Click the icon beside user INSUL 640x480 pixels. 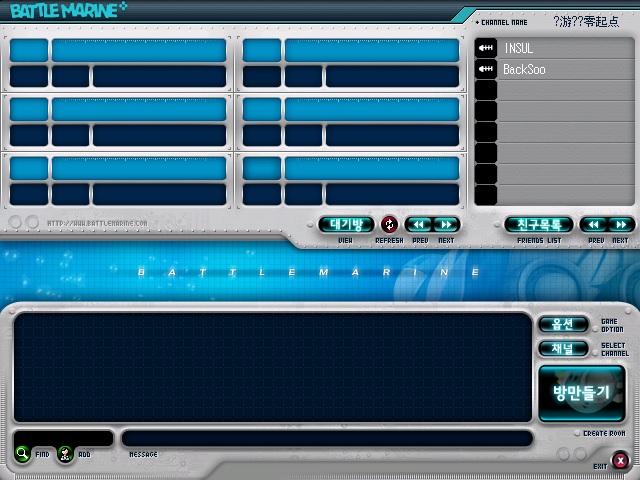pos(486,48)
